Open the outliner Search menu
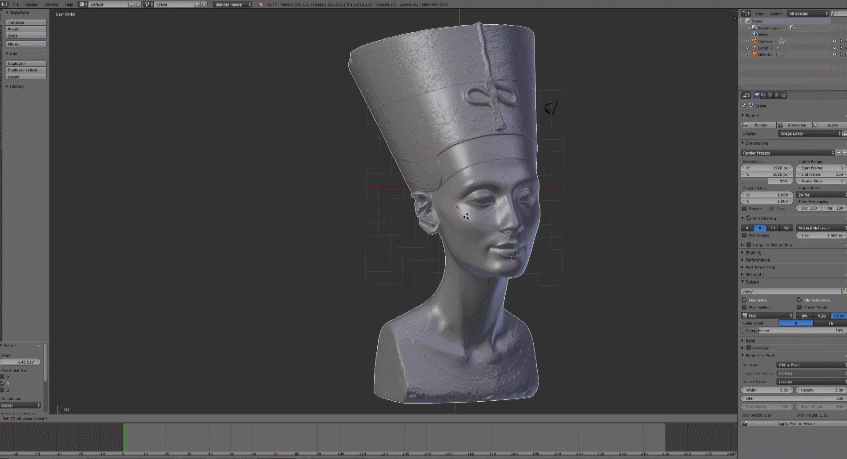Image resolution: width=847 pixels, height=459 pixels. click(x=776, y=14)
